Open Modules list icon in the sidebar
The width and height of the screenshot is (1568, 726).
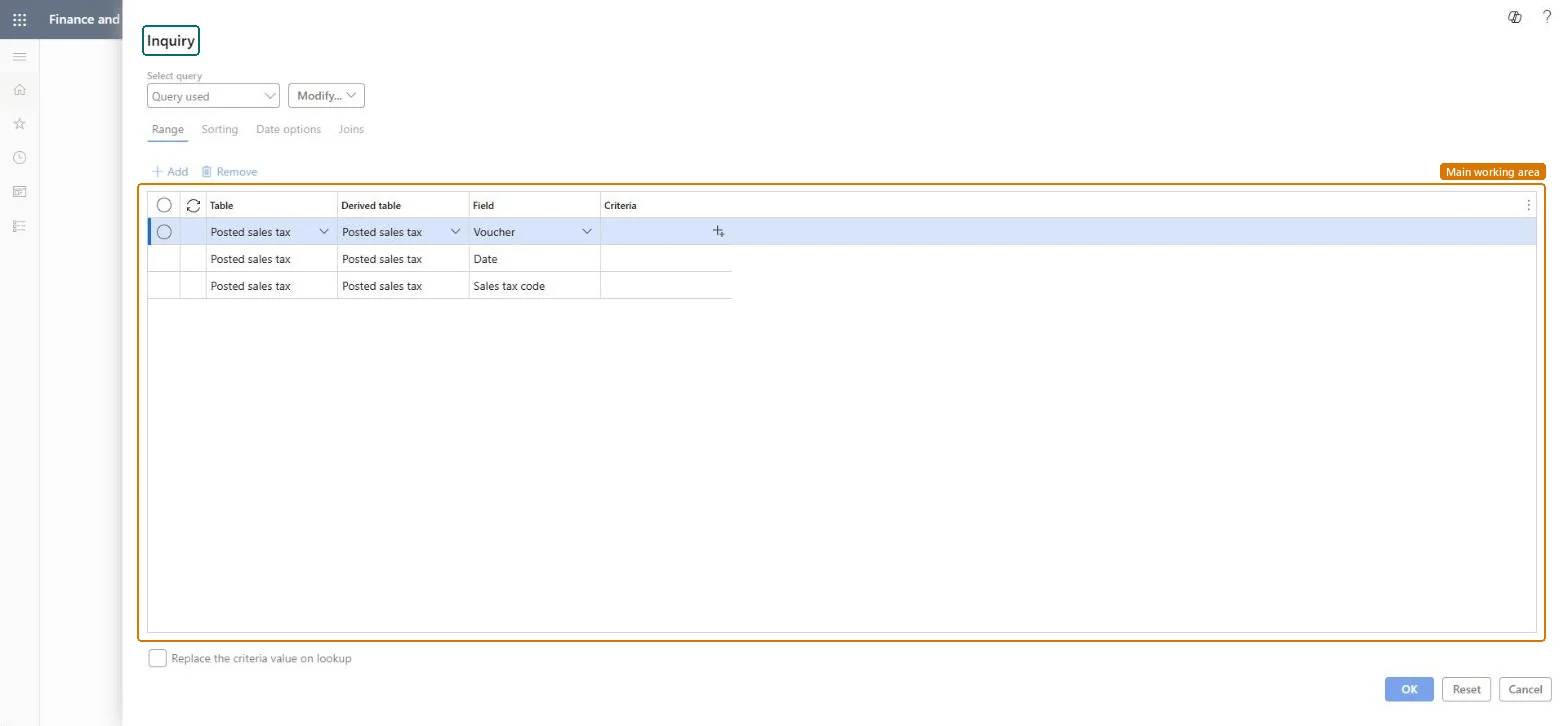click(19, 226)
